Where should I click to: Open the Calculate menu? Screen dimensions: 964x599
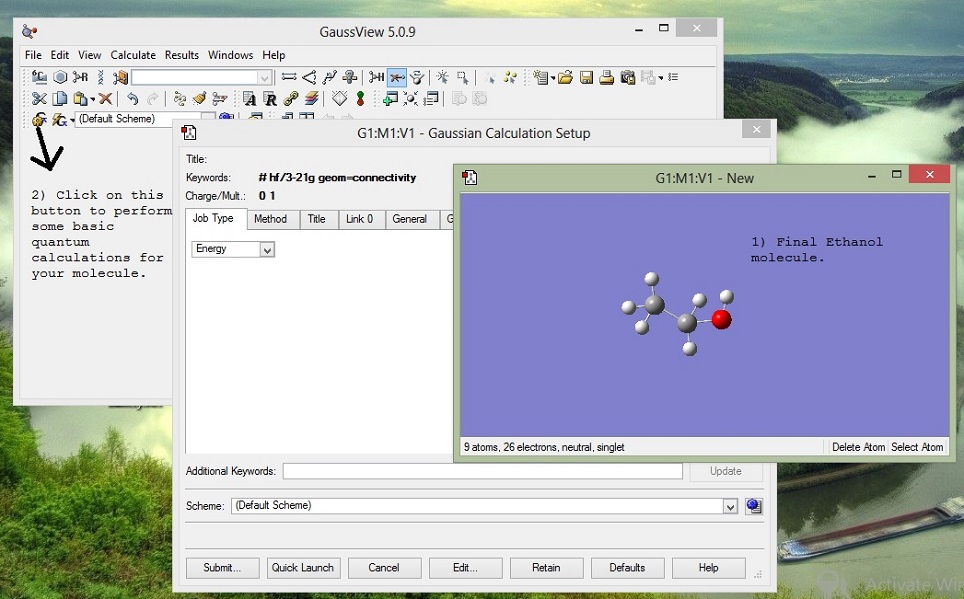[x=133, y=55]
